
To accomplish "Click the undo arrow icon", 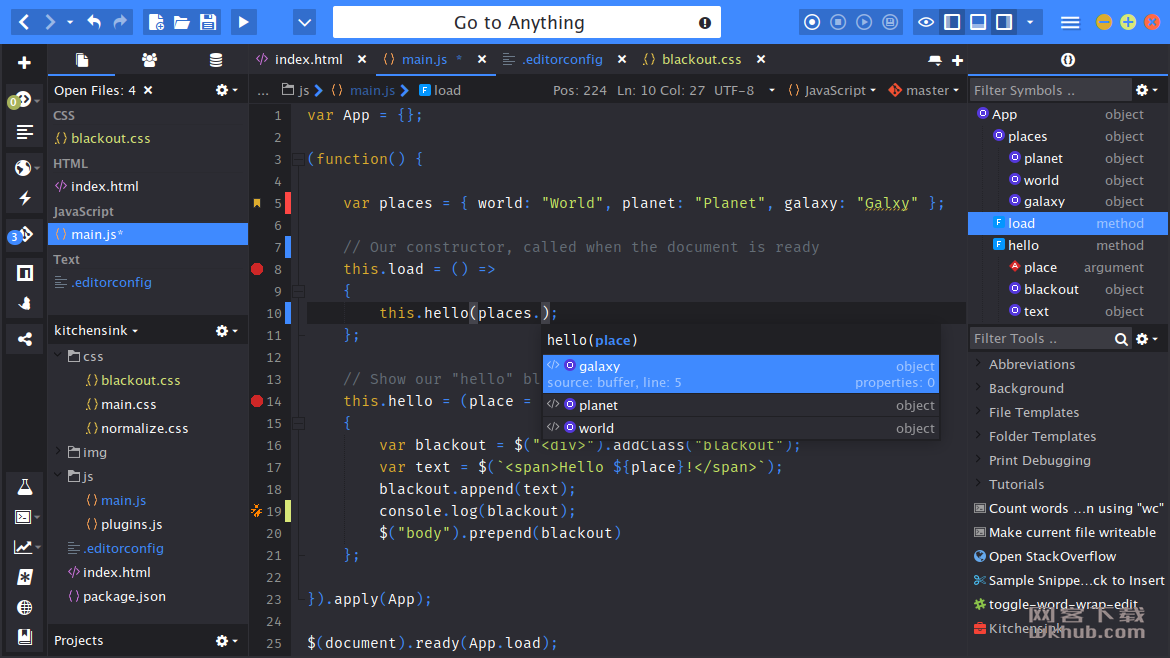I will 94,22.
